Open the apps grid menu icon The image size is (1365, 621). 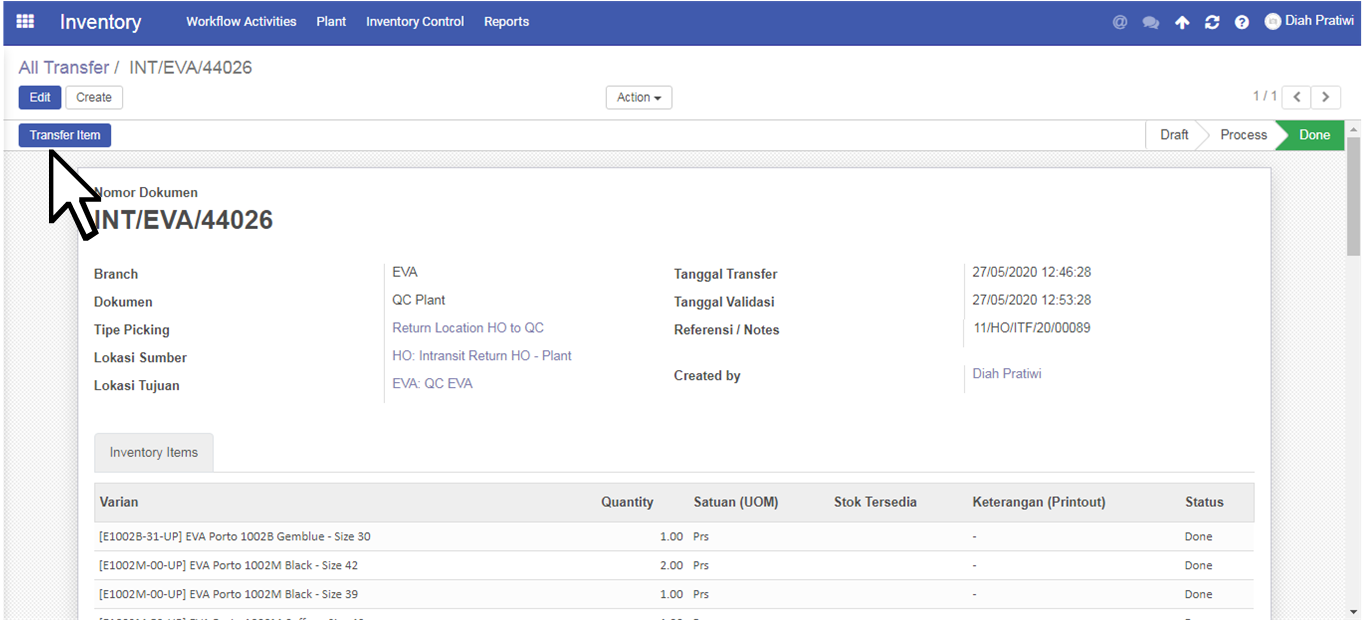[25, 21]
